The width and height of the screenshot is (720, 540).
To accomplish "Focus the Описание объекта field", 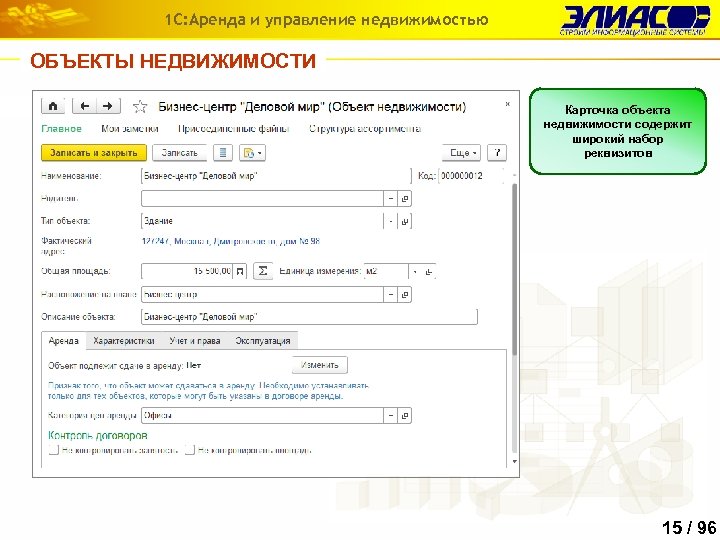I will tap(309, 317).
